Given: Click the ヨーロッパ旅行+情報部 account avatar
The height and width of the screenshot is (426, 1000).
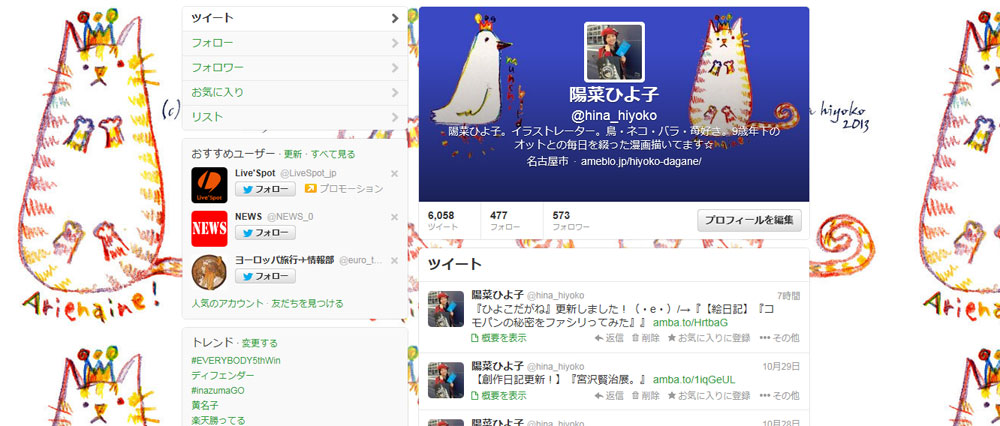Looking at the screenshot, I should tap(208, 271).
